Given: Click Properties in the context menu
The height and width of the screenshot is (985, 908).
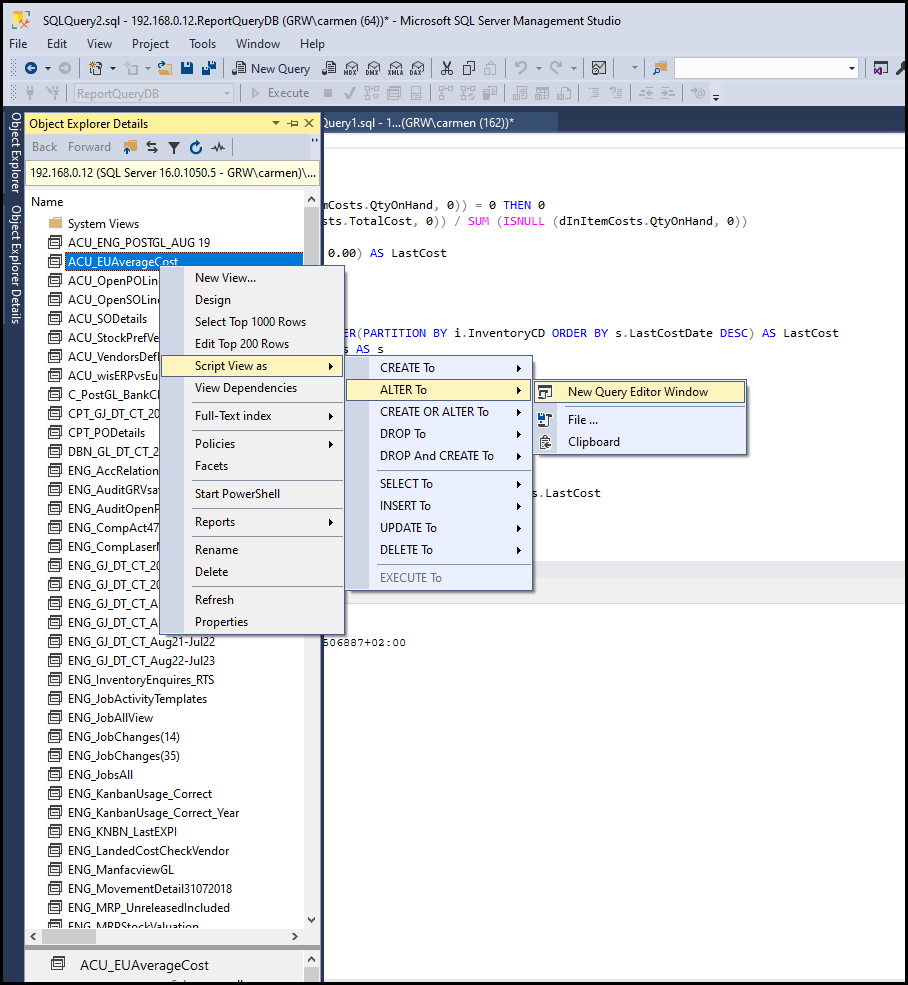Looking at the screenshot, I should click(x=221, y=622).
